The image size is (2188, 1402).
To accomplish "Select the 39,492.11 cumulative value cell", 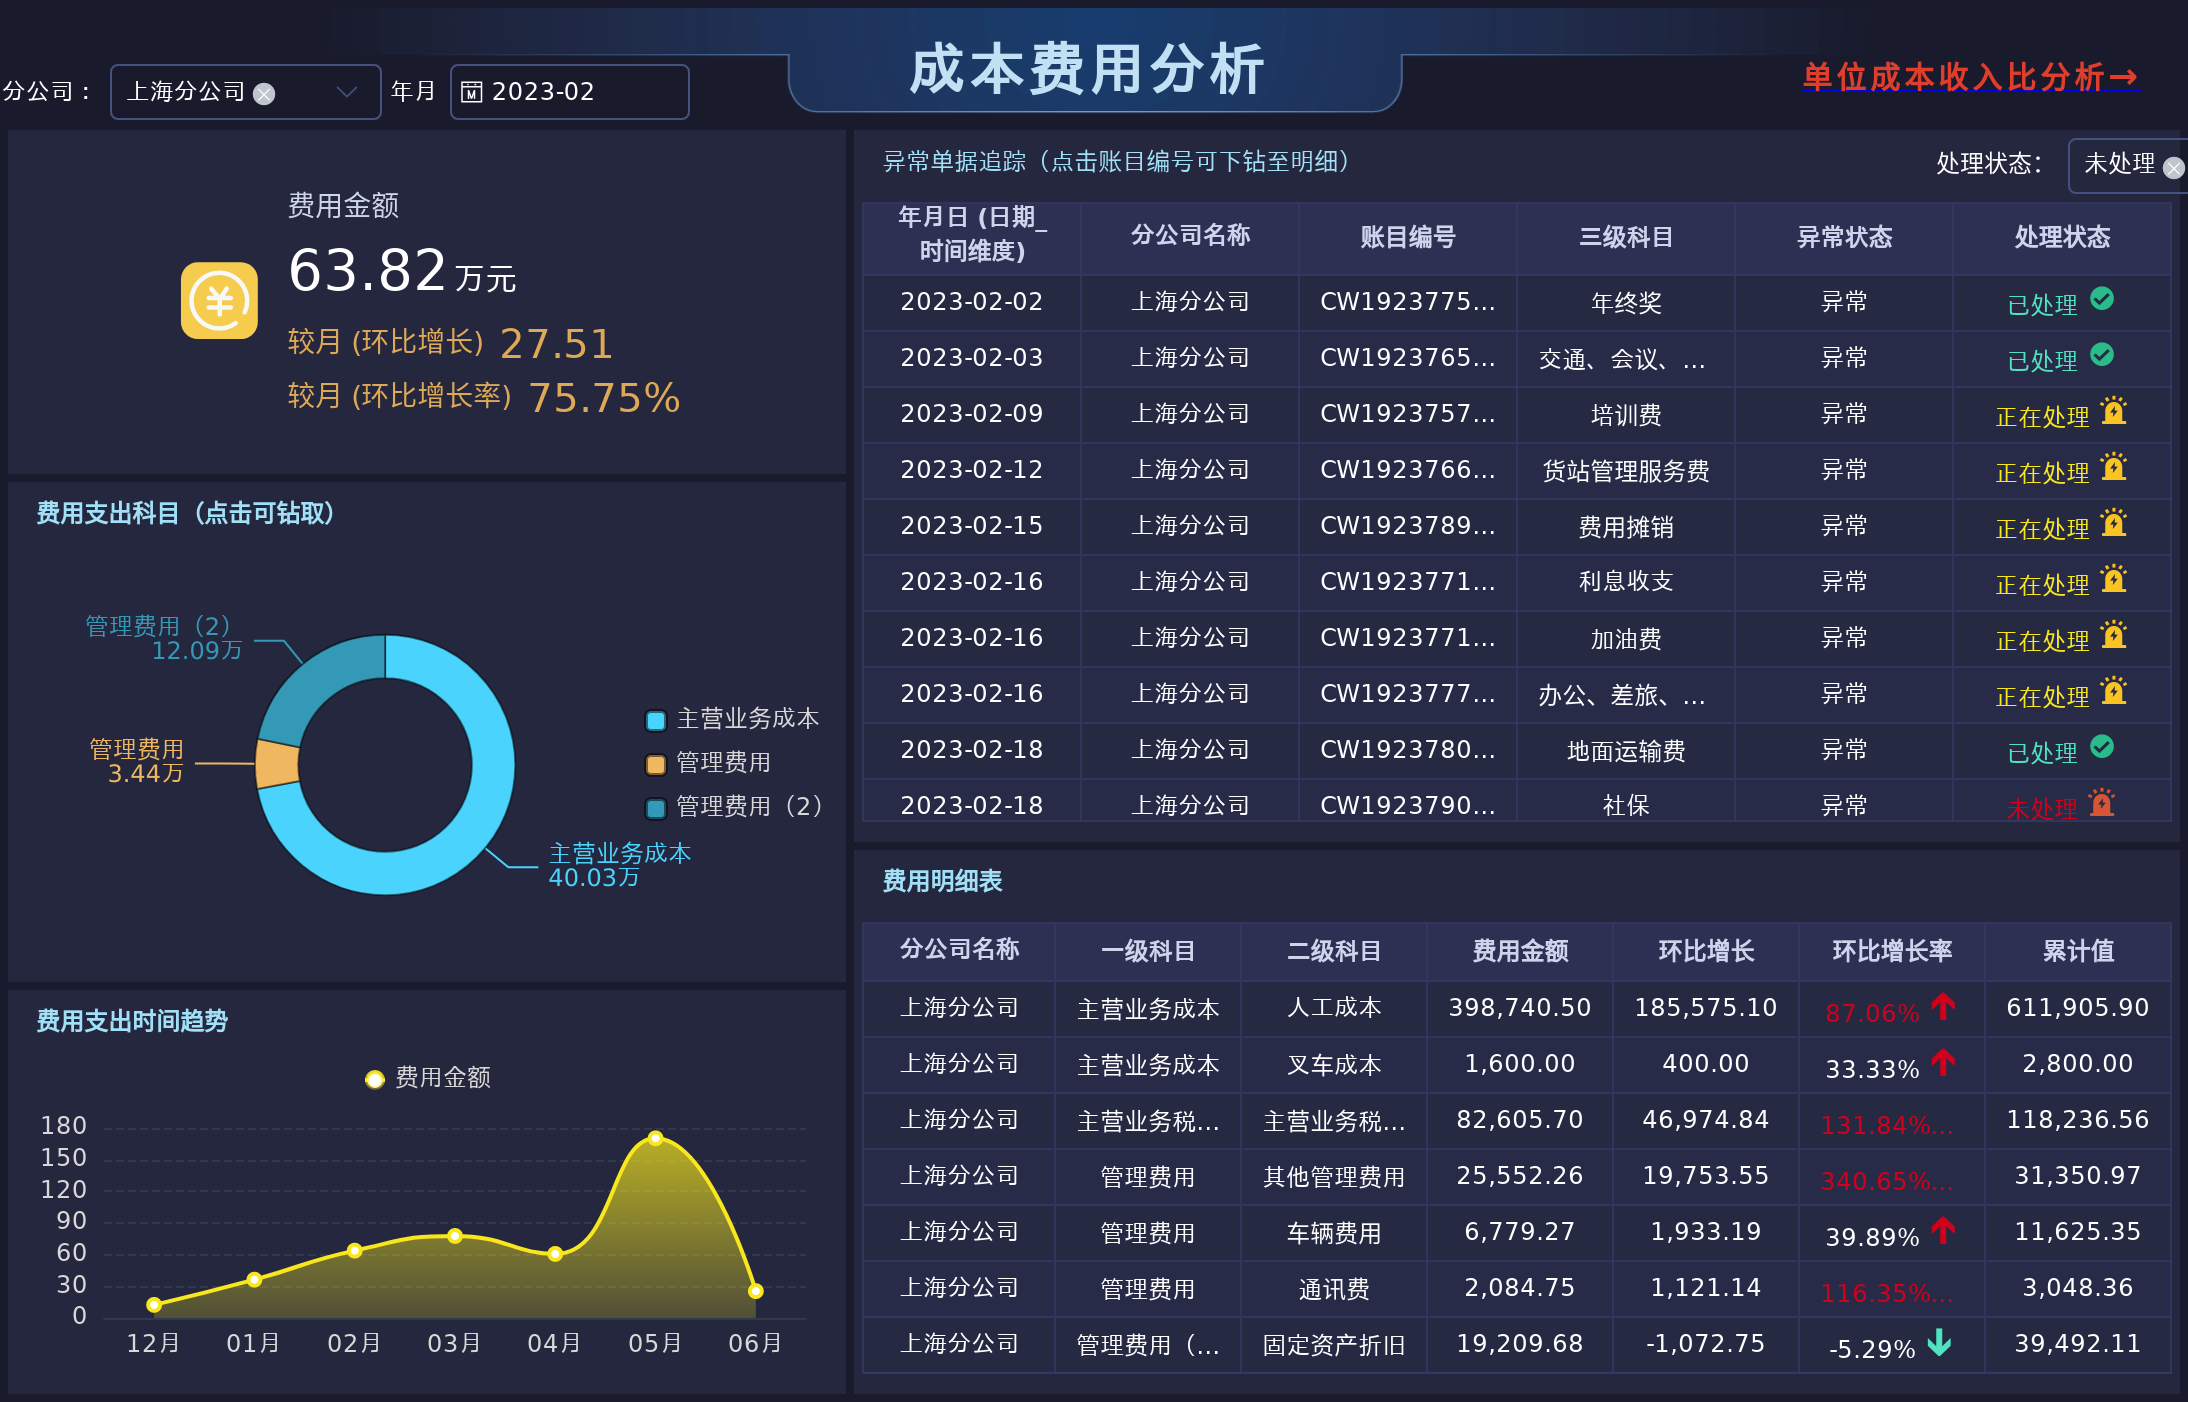I will 2078,1344.
